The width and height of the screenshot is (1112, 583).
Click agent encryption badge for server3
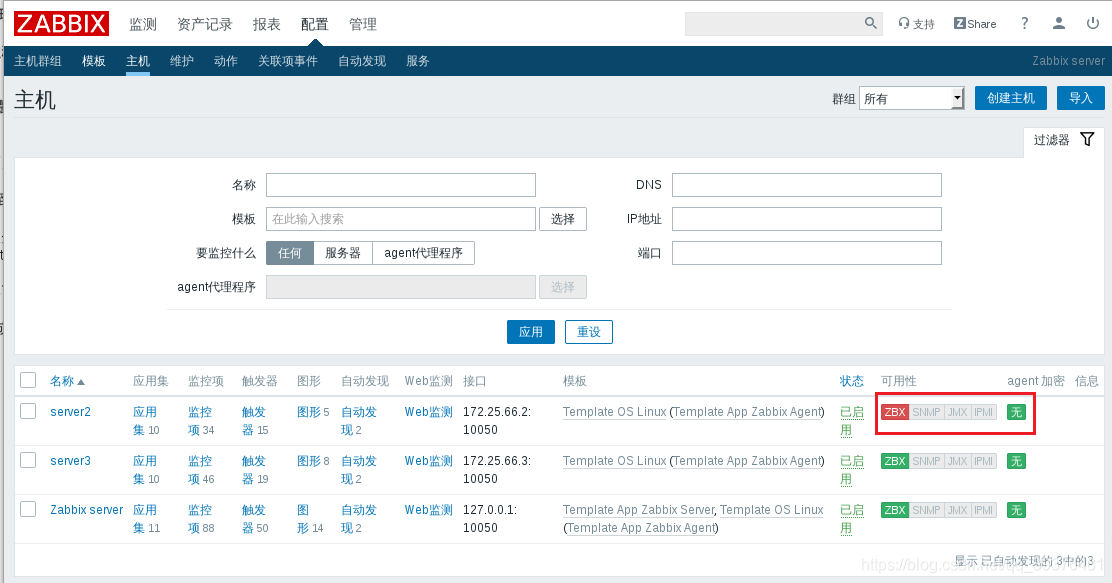click(1016, 461)
